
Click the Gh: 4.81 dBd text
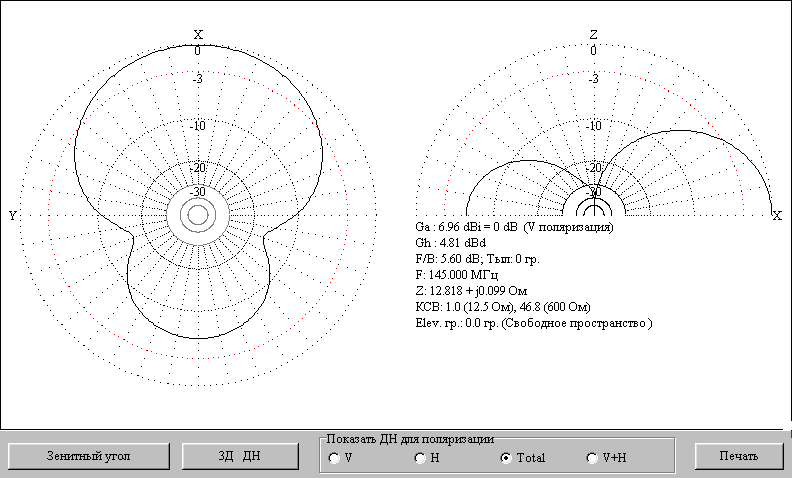click(x=451, y=243)
